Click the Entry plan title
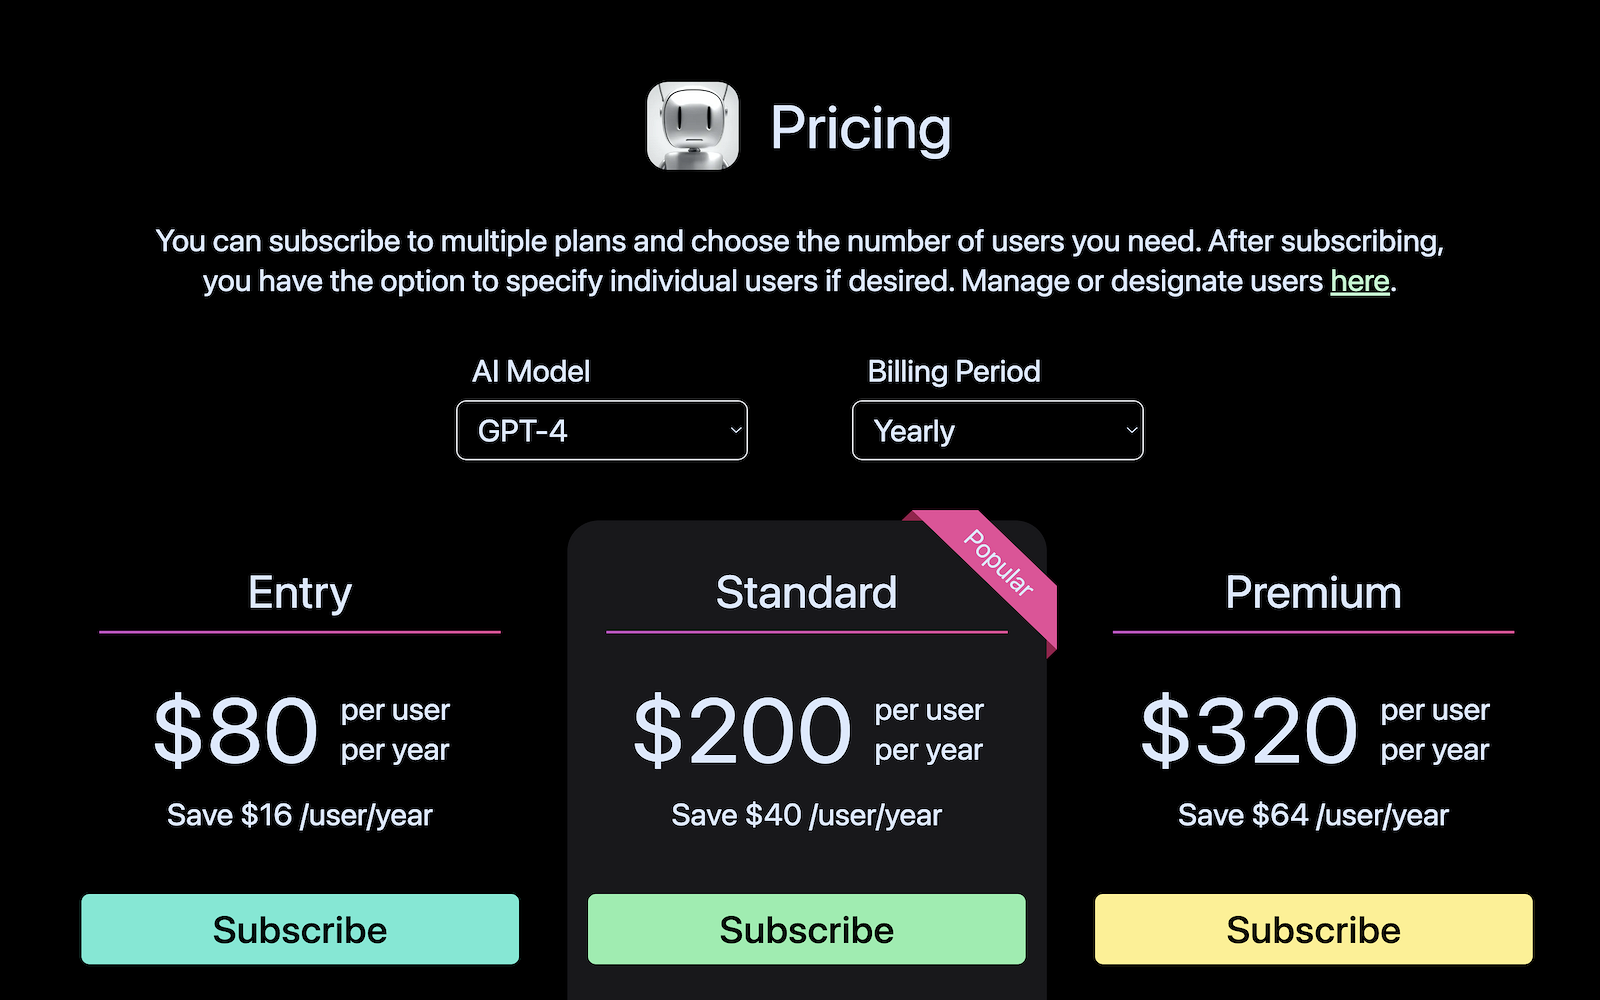Screen dimensions: 1600x1000 [300, 592]
